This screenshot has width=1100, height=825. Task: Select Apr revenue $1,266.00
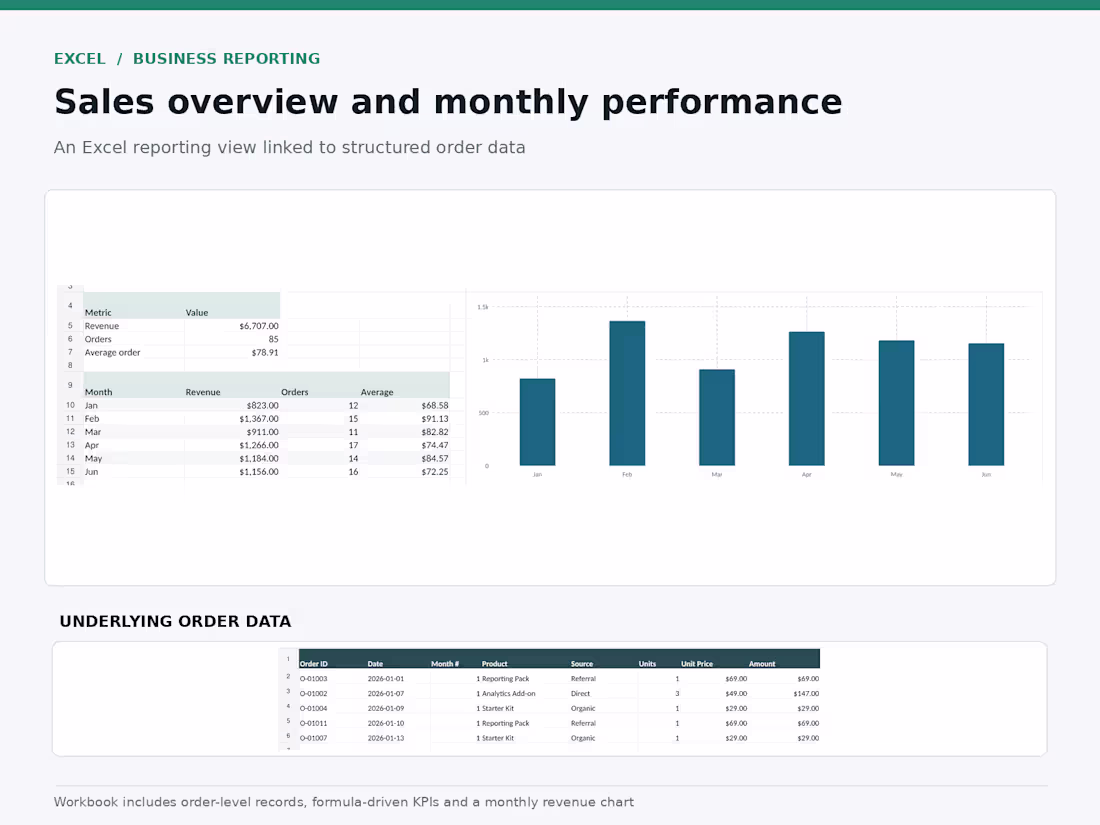point(232,445)
